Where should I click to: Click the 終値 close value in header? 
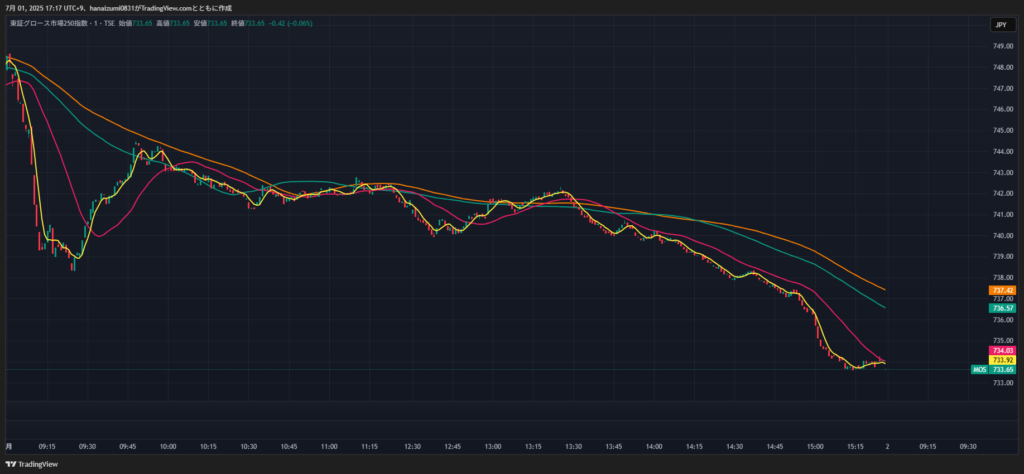point(248,24)
